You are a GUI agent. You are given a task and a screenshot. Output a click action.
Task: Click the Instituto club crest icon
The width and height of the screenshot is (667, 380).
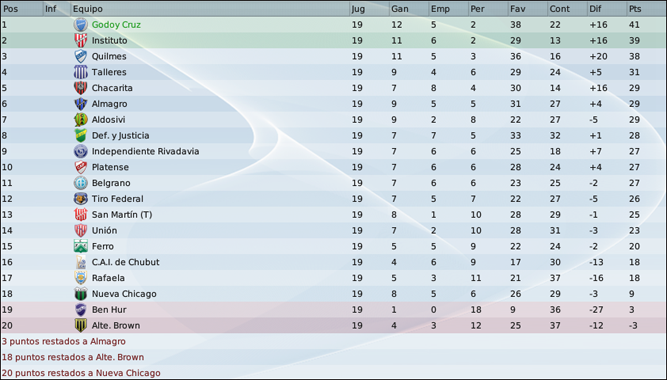tap(80, 40)
